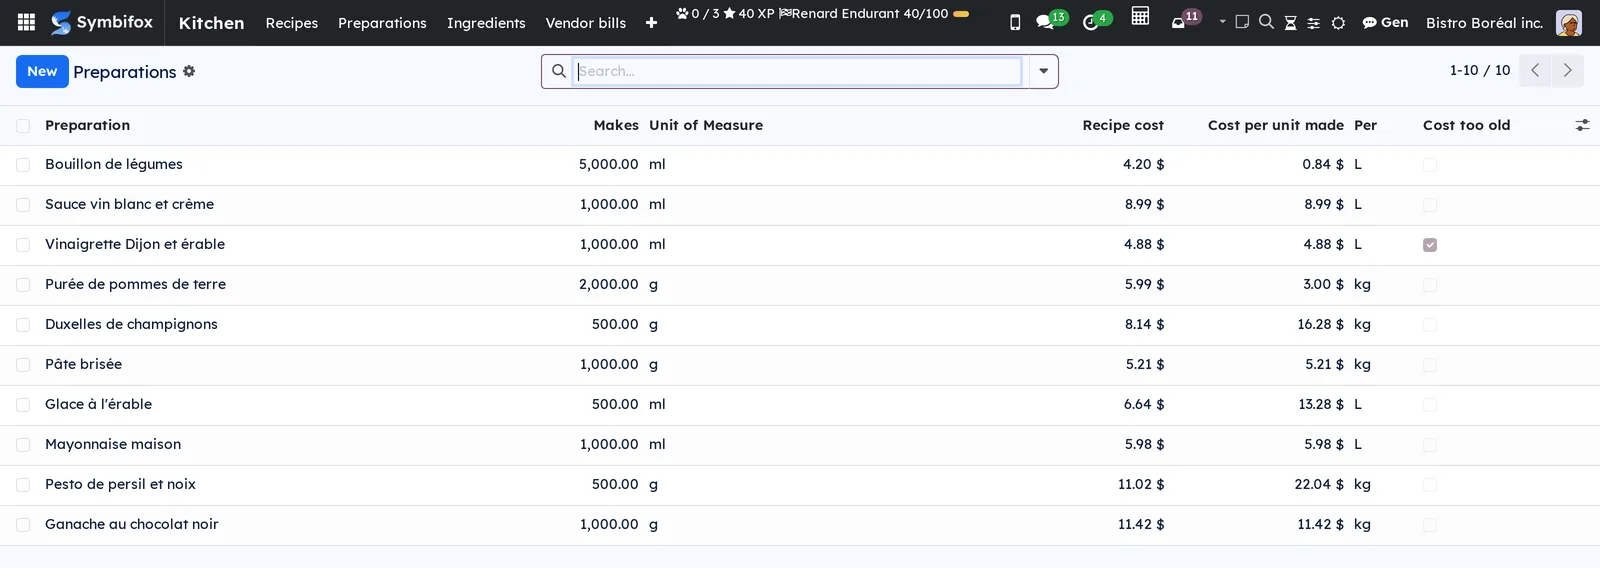Go to the next page arrow
This screenshot has height=568, width=1600.
pos(1567,70)
